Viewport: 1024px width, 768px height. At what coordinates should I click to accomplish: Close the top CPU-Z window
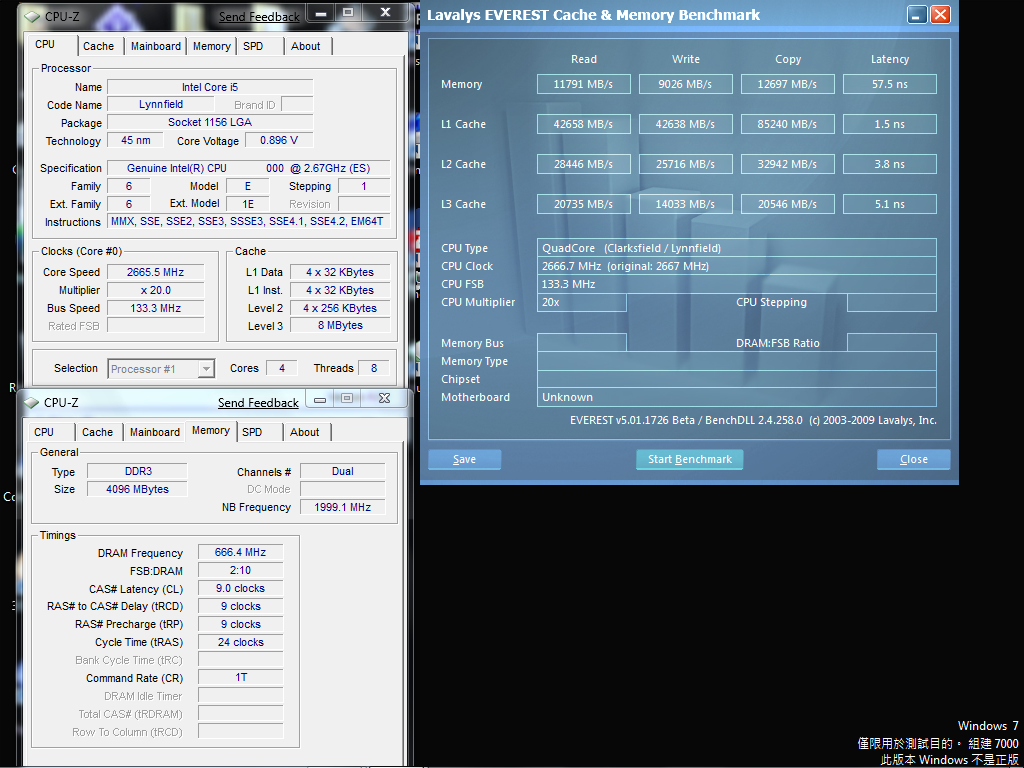click(385, 12)
